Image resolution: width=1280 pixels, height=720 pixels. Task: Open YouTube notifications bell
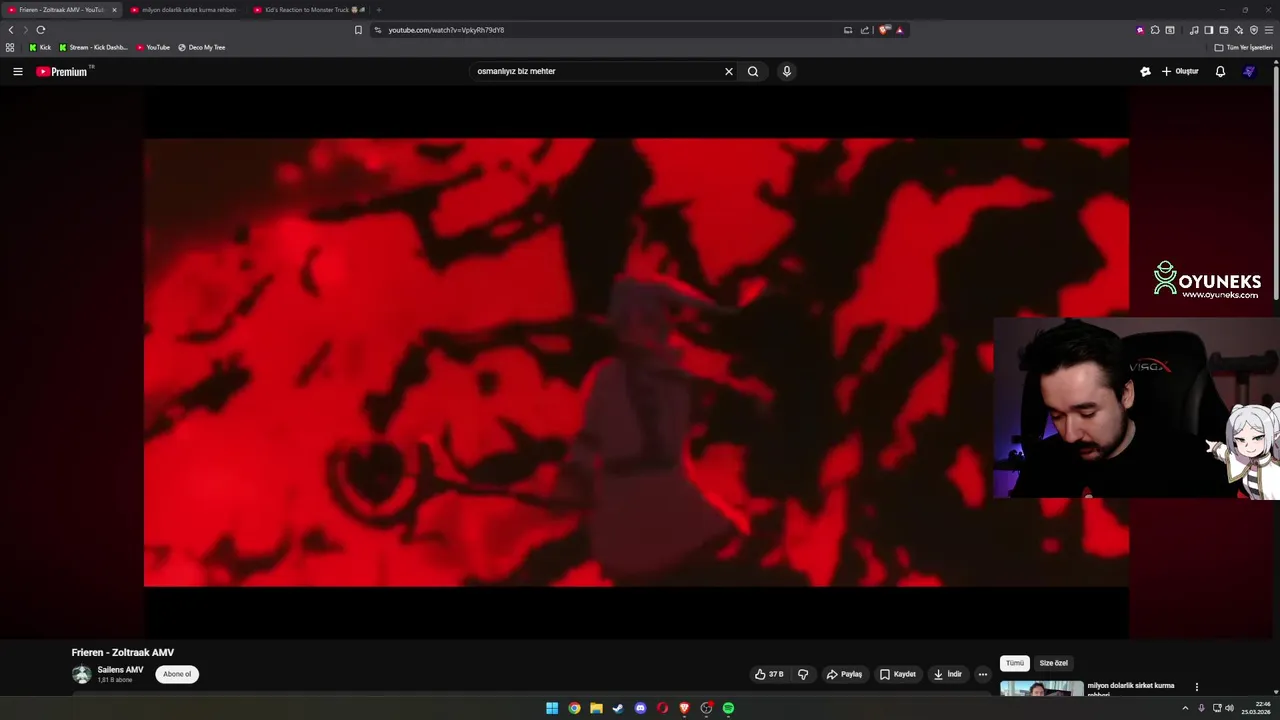1220,71
